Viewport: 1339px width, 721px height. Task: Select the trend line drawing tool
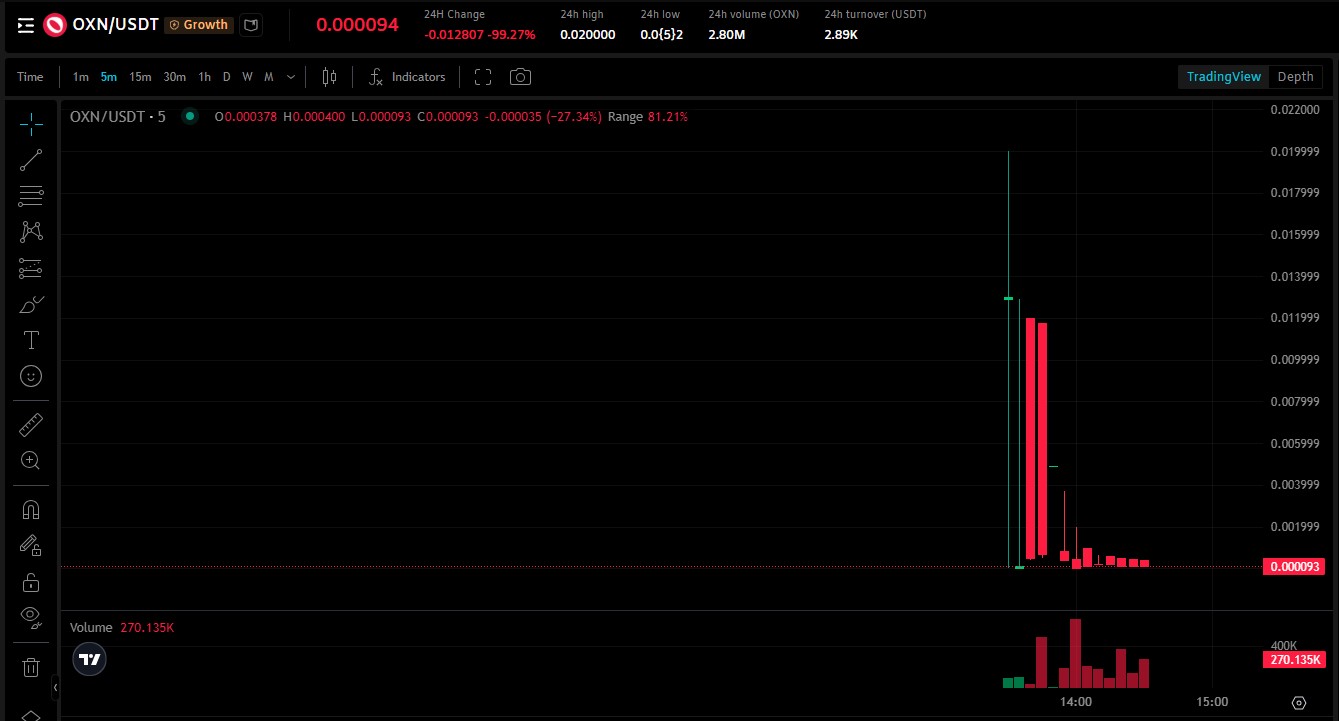pos(30,159)
